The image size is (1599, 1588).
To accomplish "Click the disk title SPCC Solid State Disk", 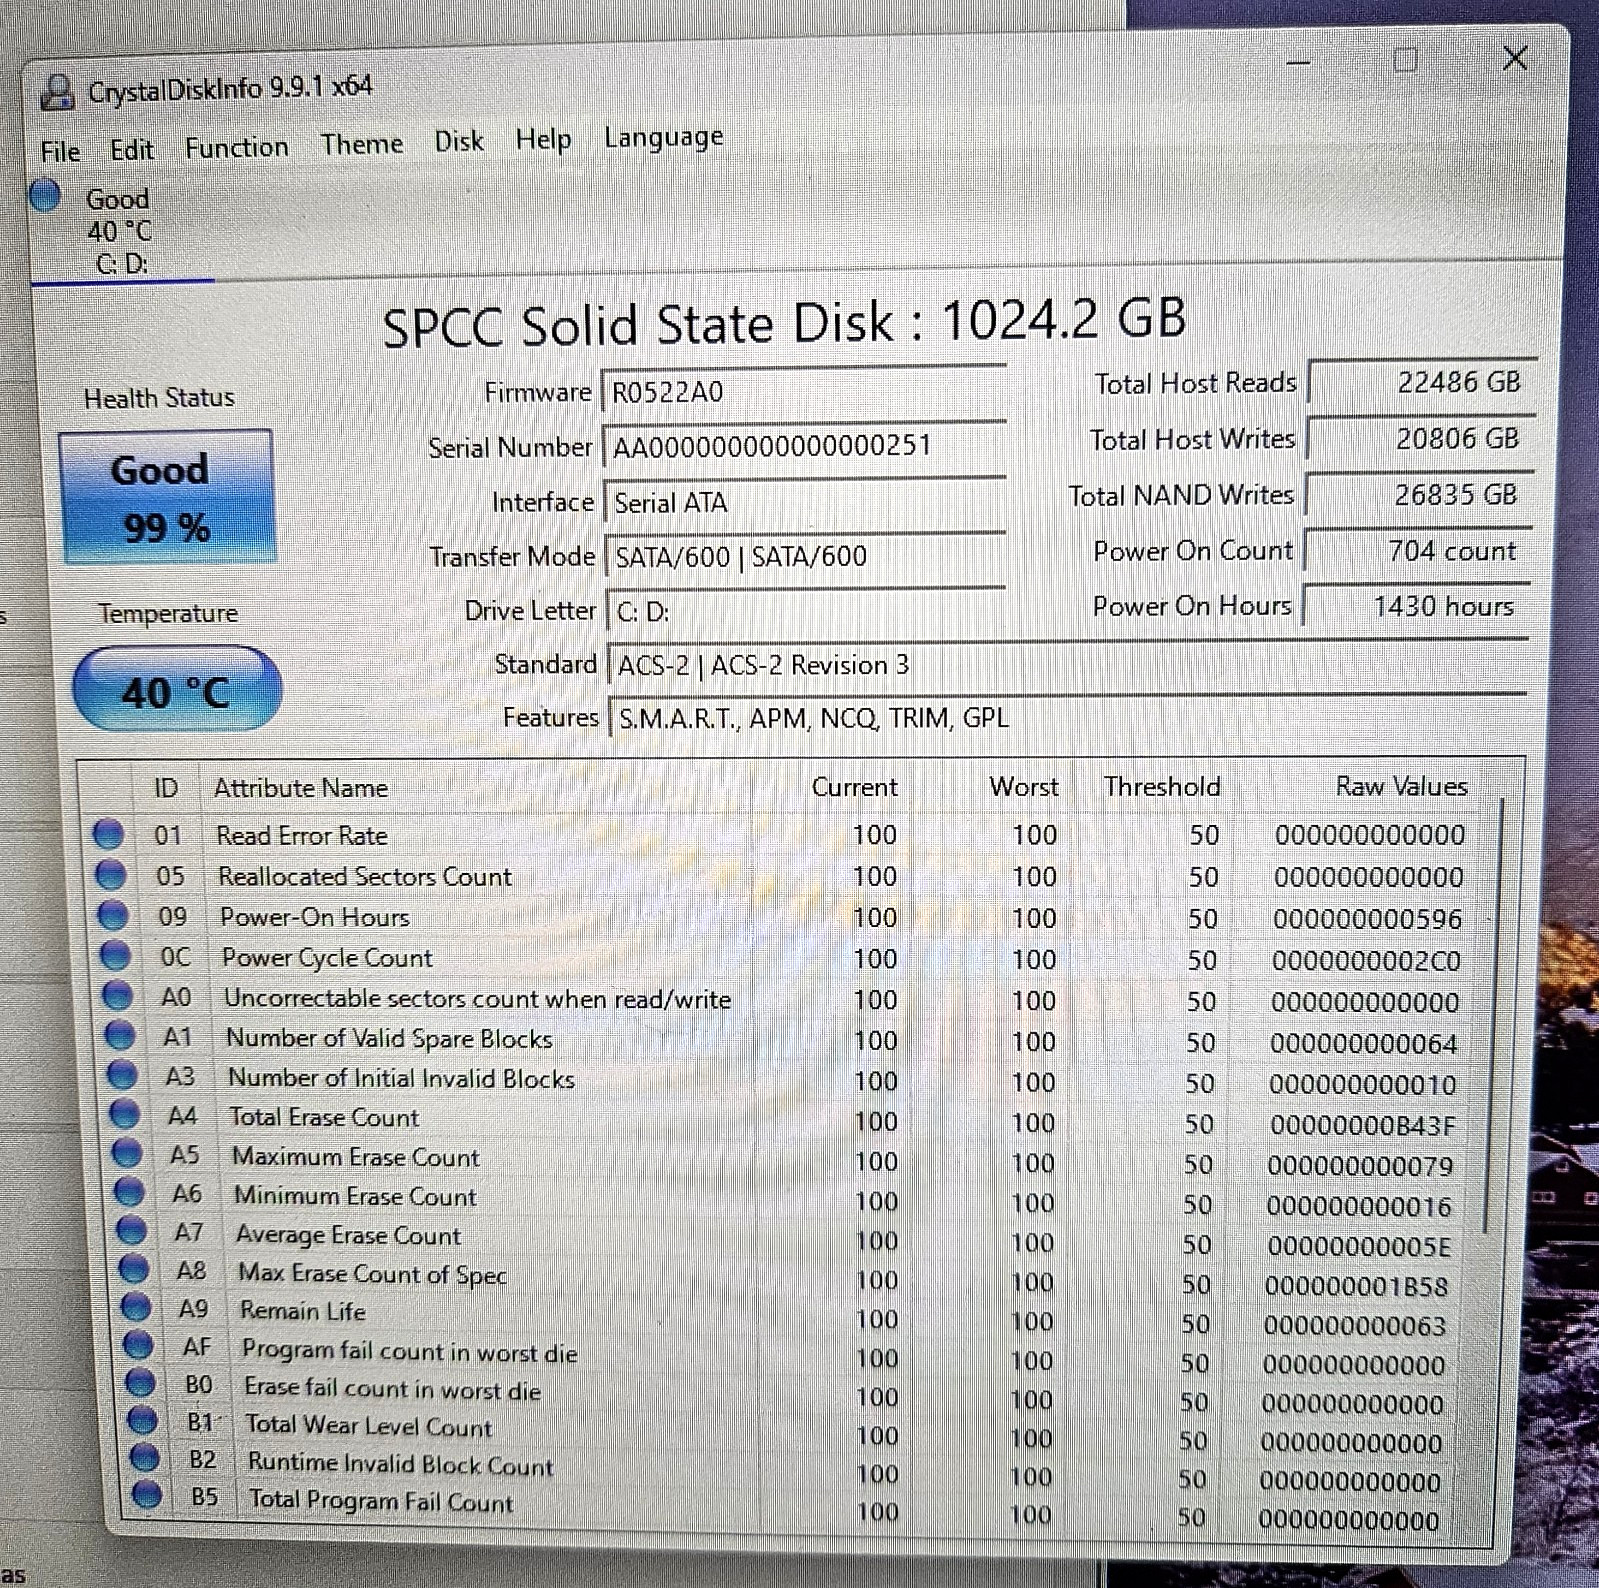I will pos(783,322).
